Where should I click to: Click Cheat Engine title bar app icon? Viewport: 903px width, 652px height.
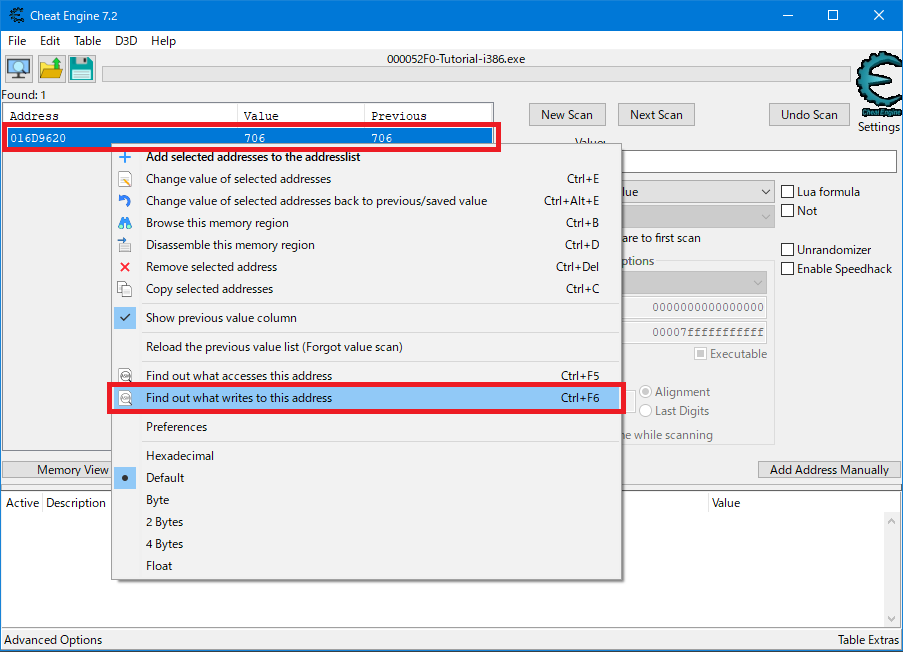click(x=17, y=16)
